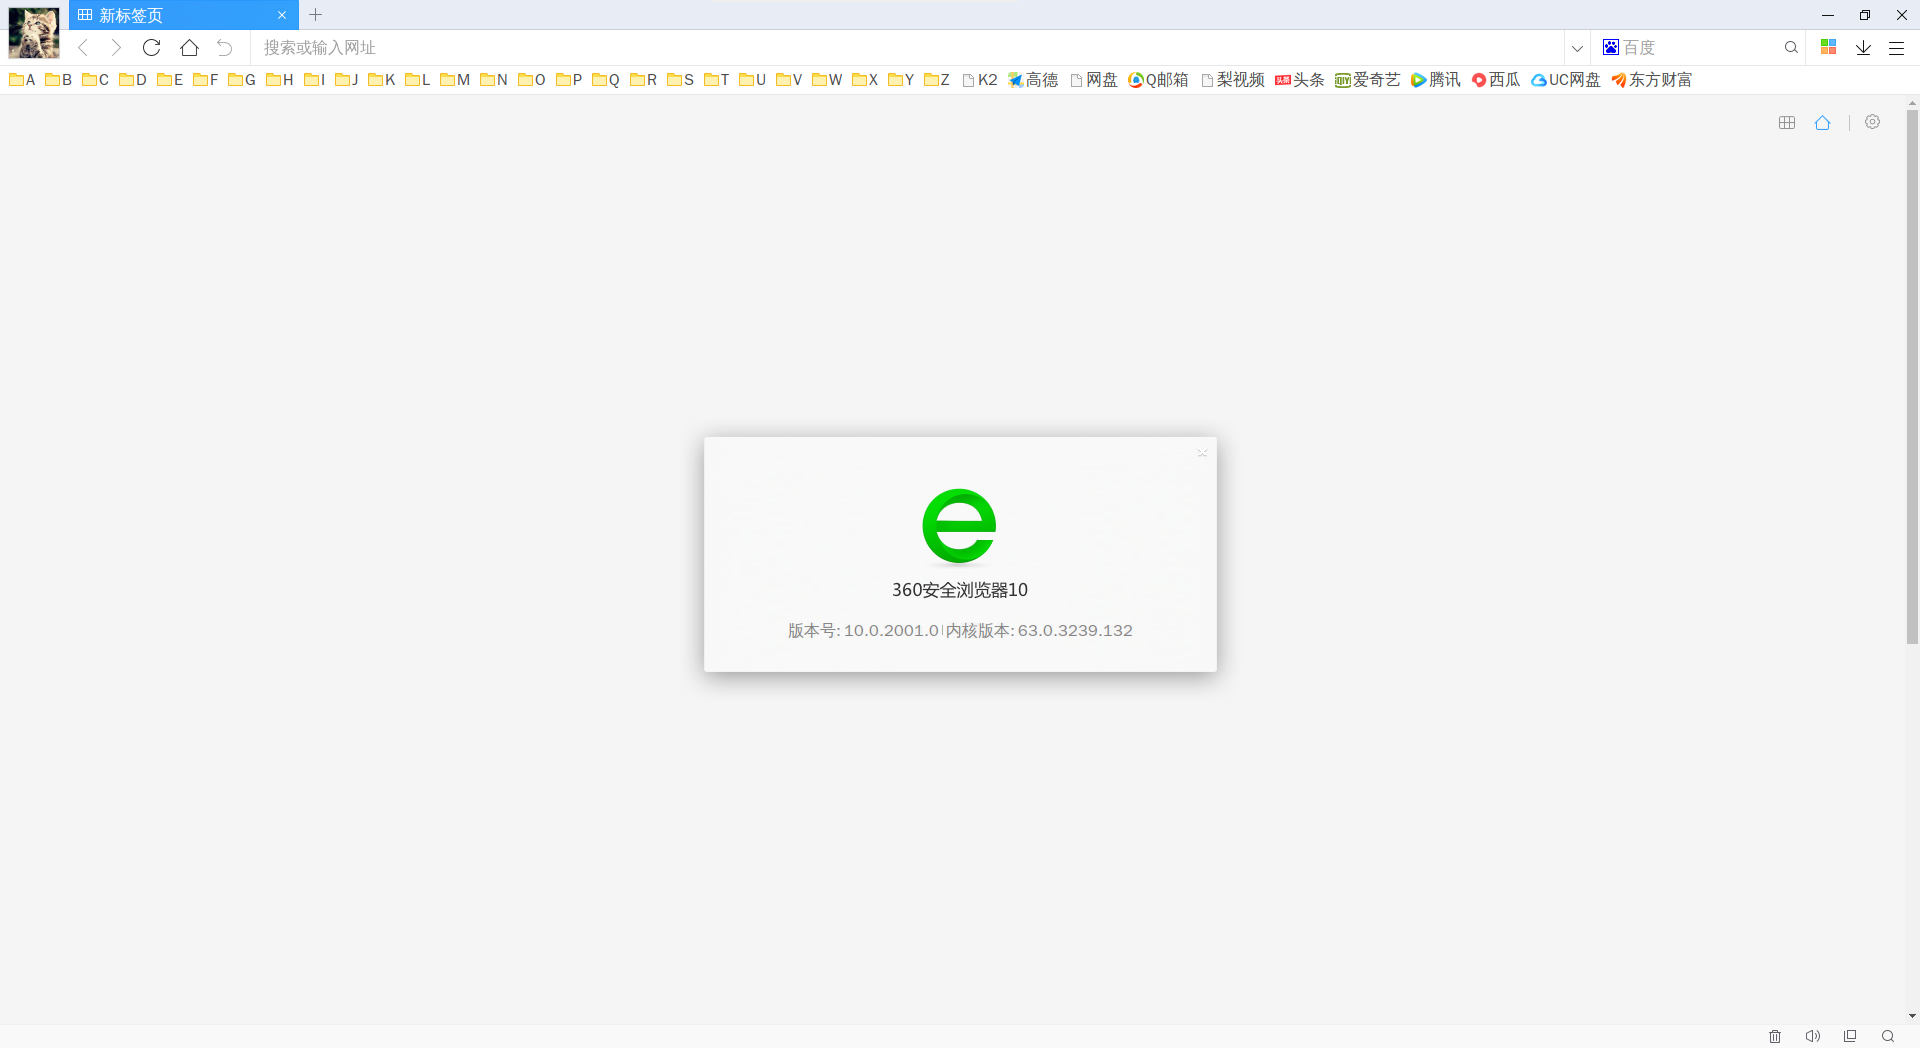This screenshot has height=1048, width=1920.
Task: Click the trash icon in status bar
Action: [1775, 1036]
